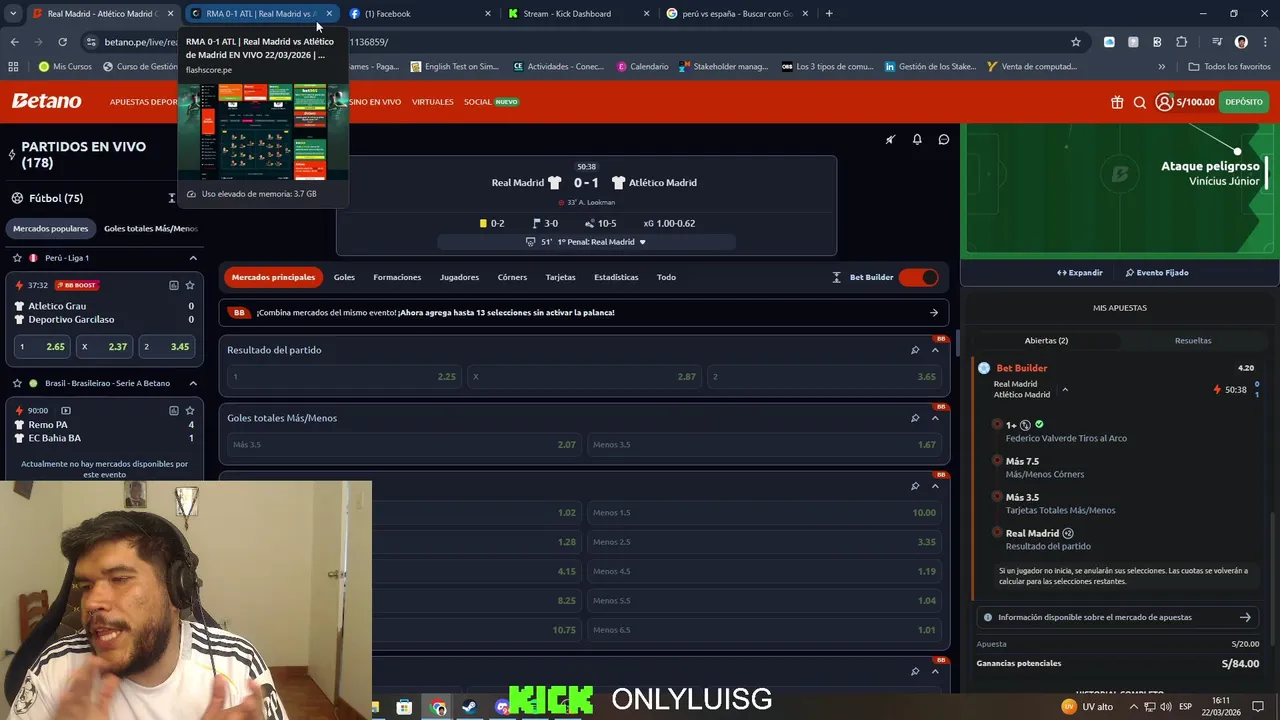Screen dimensions: 1280x720
Task: Click the page scrollbar beside the markets list
Action: coord(957,345)
